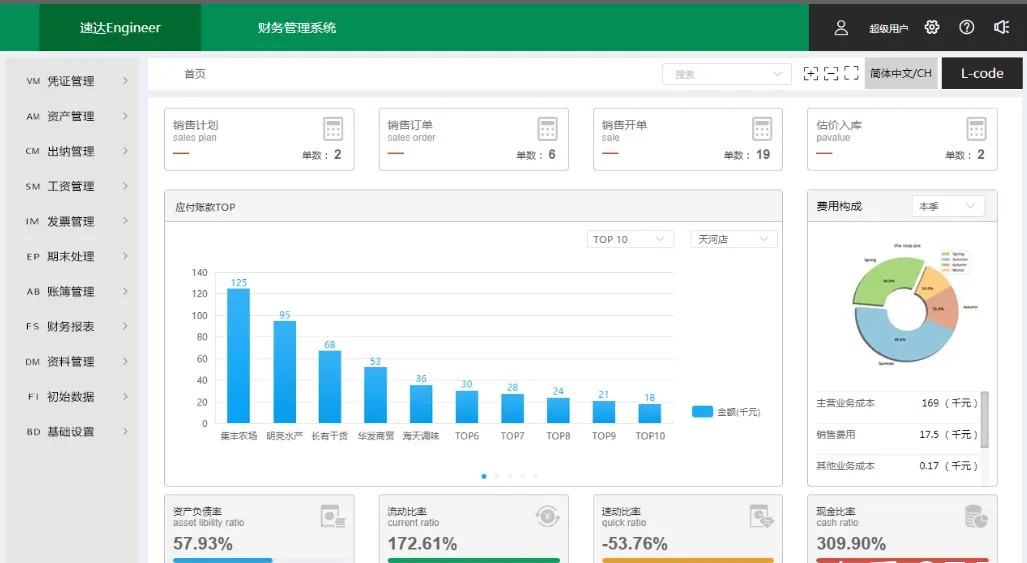
Task: Click the 简体中文/CH language button
Action: coord(900,74)
